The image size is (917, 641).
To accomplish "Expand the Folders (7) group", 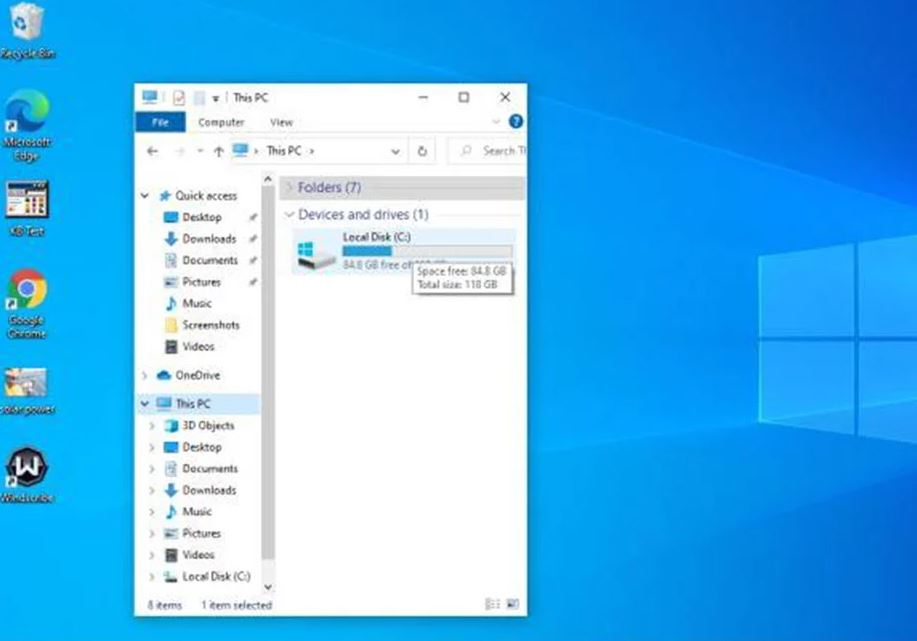I will [x=289, y=187].
